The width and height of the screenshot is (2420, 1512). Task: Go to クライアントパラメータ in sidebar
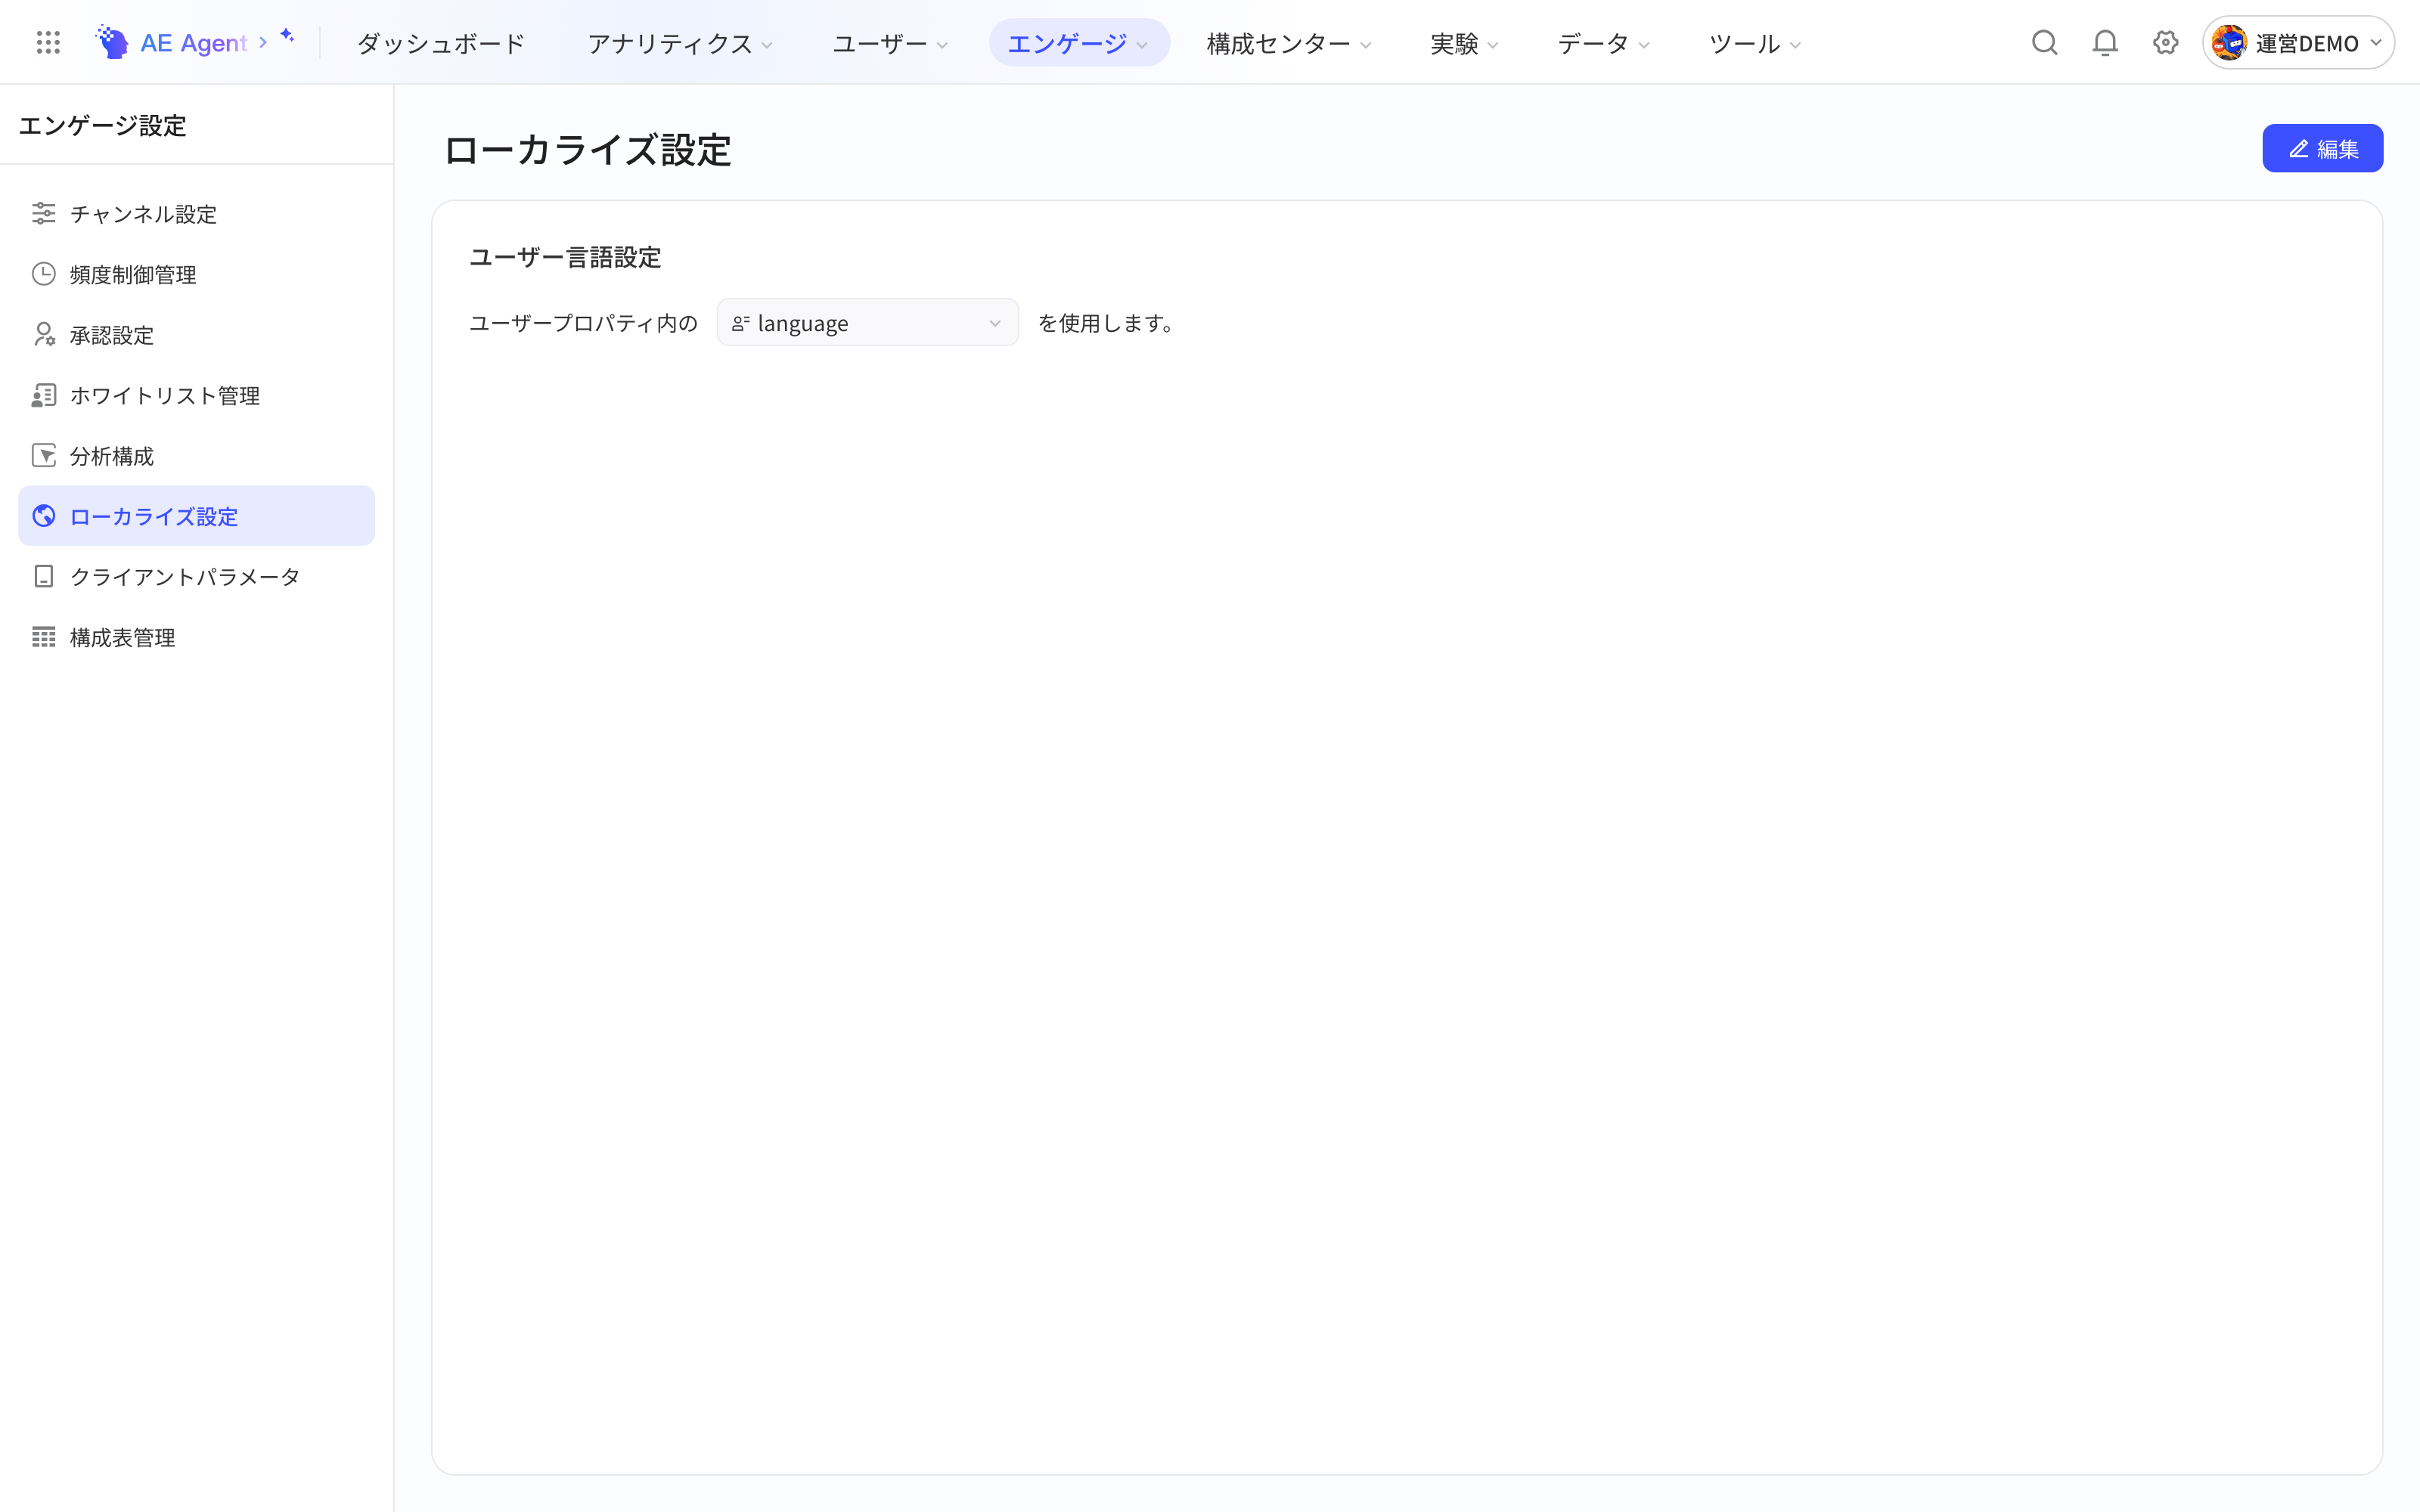[196, 576]
